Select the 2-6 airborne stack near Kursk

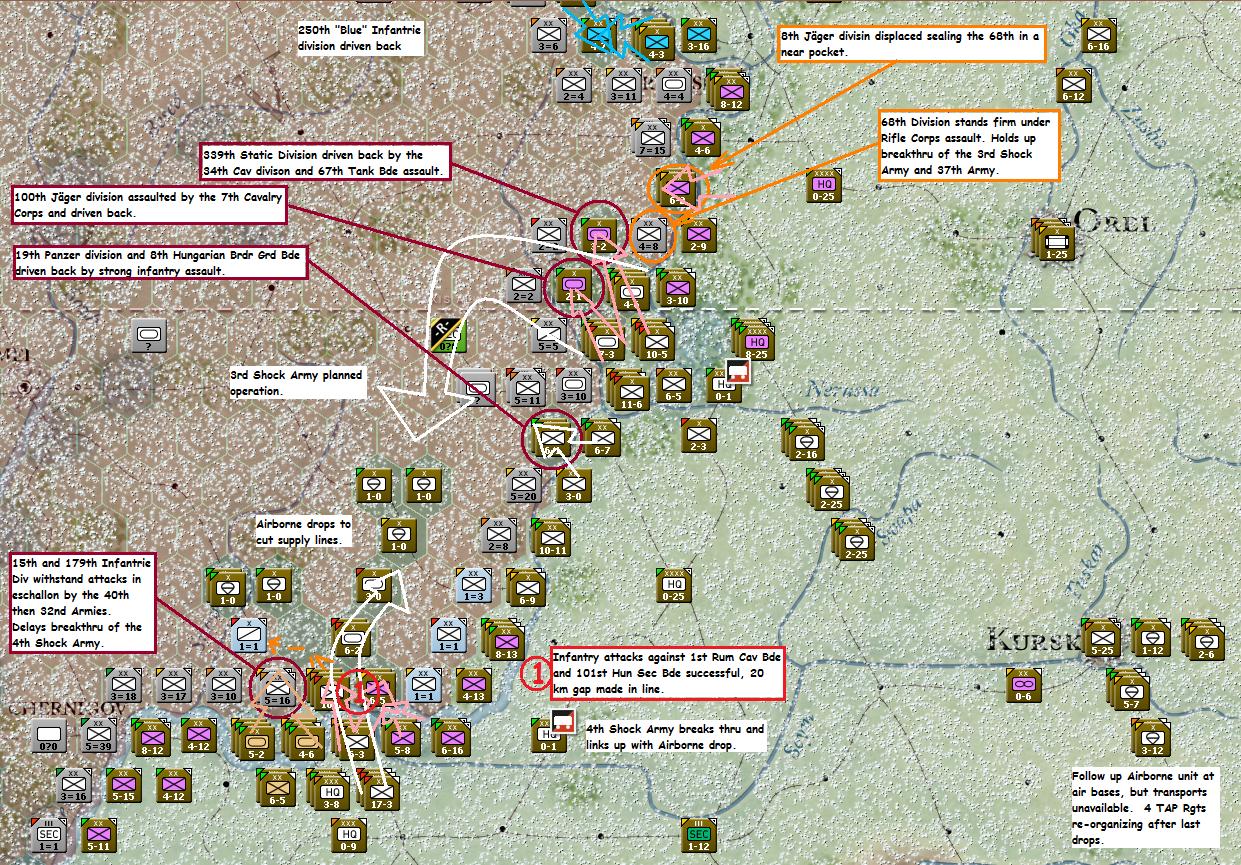click(1204, 640)
